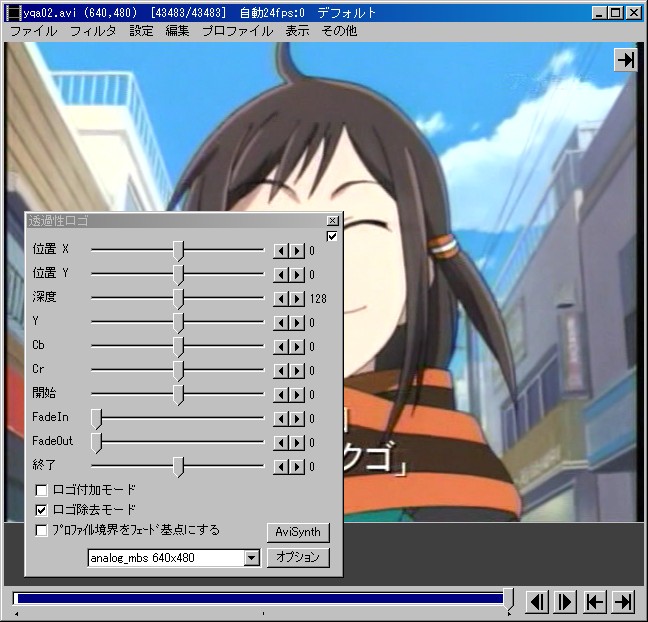This screenshot has height=622, width=648.
Task: Decrease Y value with left arrow
Action: point(281,322)
